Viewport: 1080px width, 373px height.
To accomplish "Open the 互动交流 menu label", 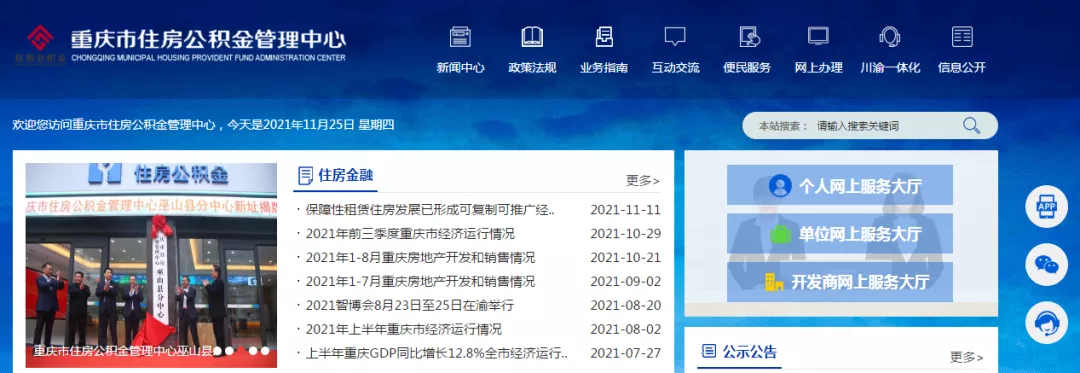I will (676, 67).
